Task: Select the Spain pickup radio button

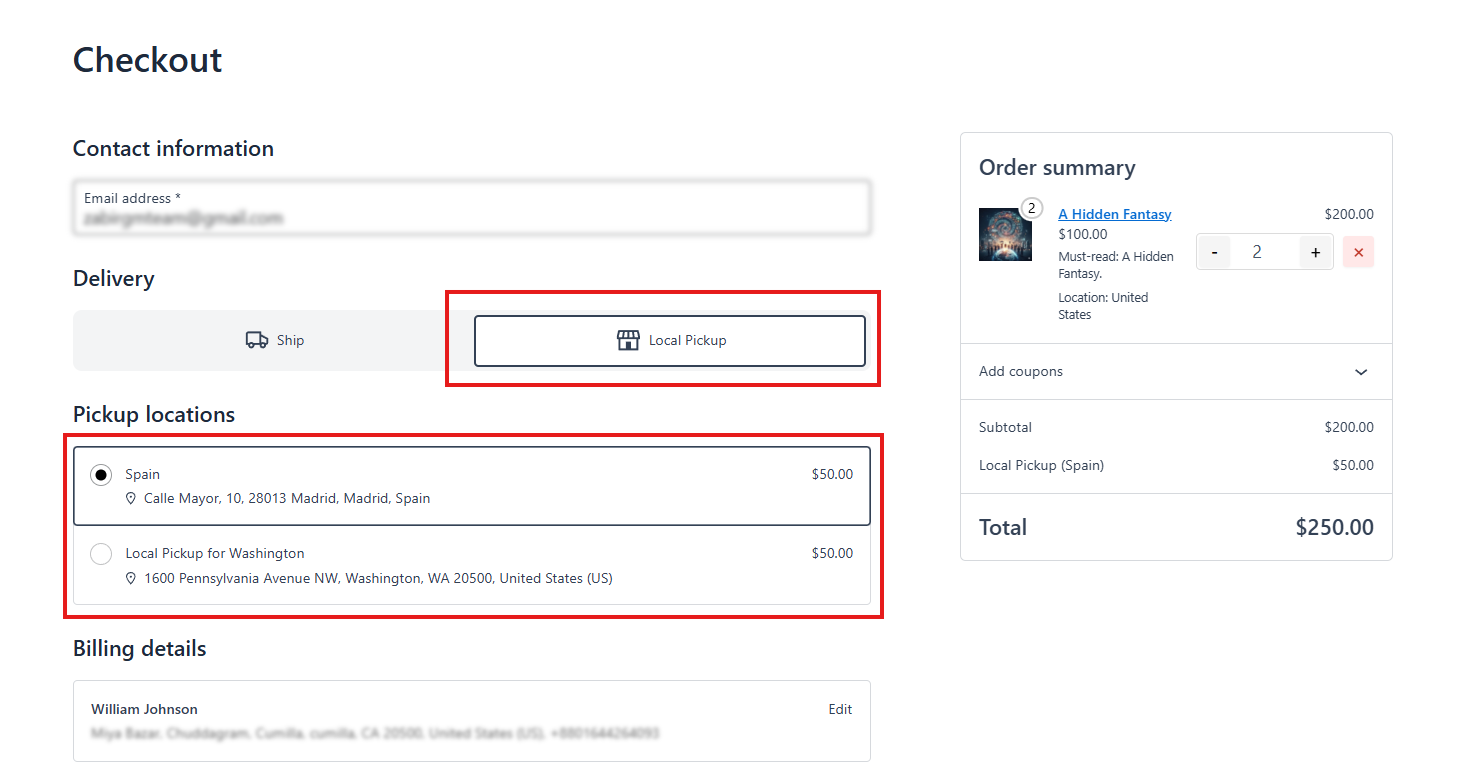Action: (101, 475)
